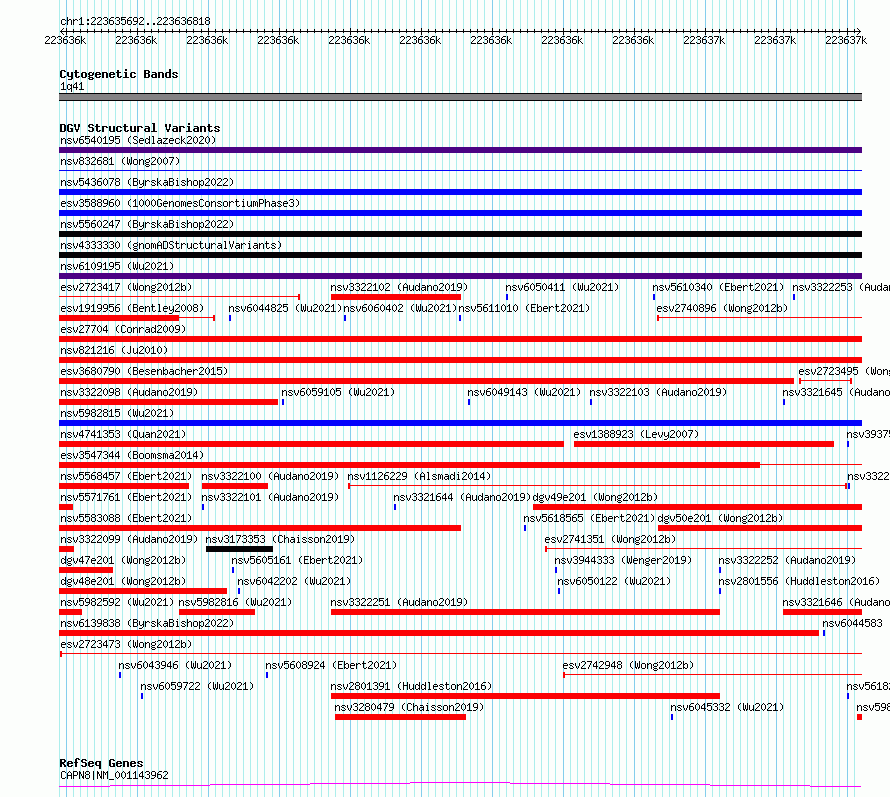The height and width of the screenshot is (797, 890).
Task: Click esv3547344 (Boomsma2014) label
Action: [132, 455]
